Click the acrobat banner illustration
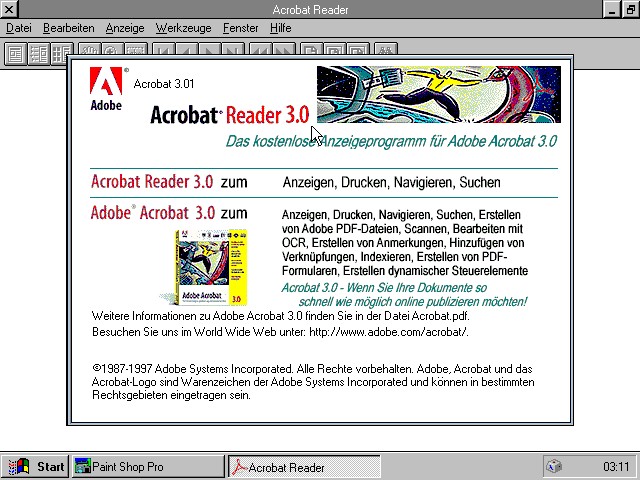 point(439,94)
